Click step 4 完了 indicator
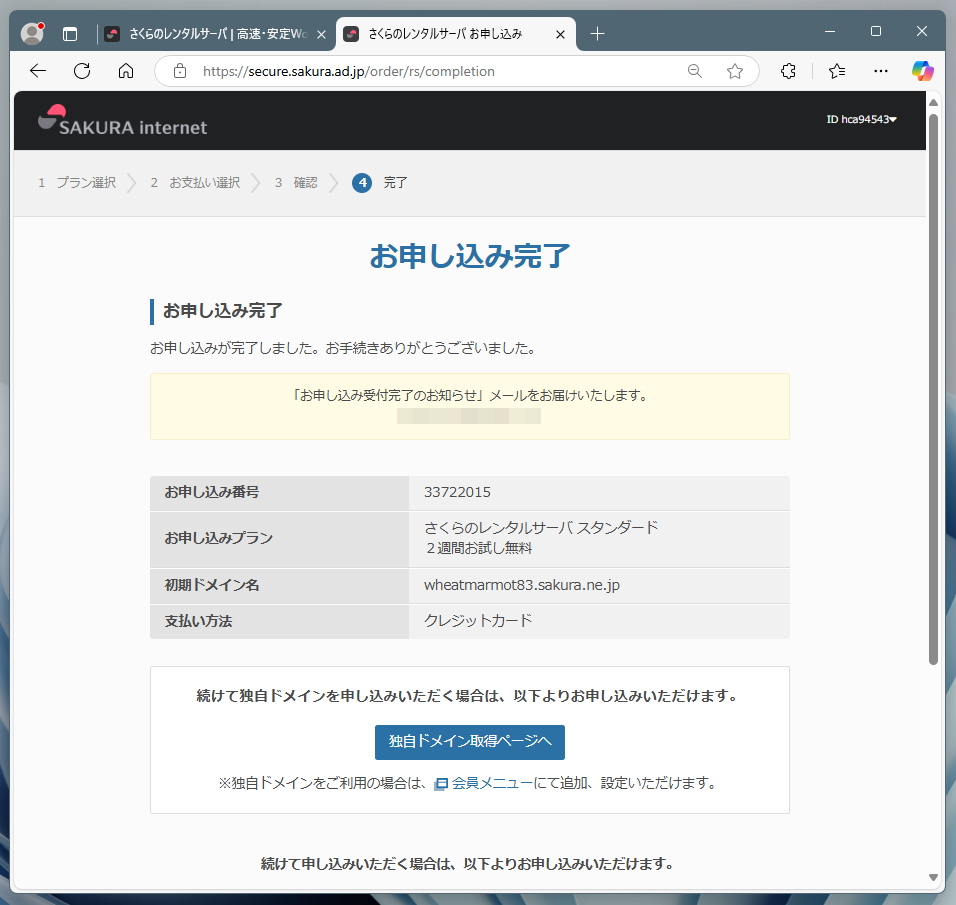This screenshot has height=905, width=956. coord(379,182)
